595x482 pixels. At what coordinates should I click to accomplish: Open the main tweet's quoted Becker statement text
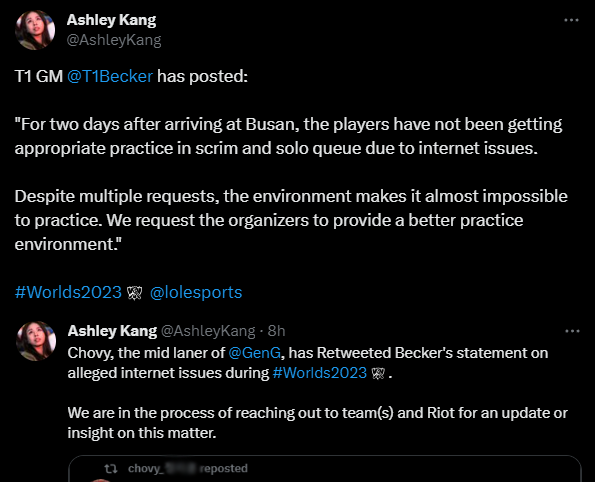pyautogui.click(x=291, y=184)
